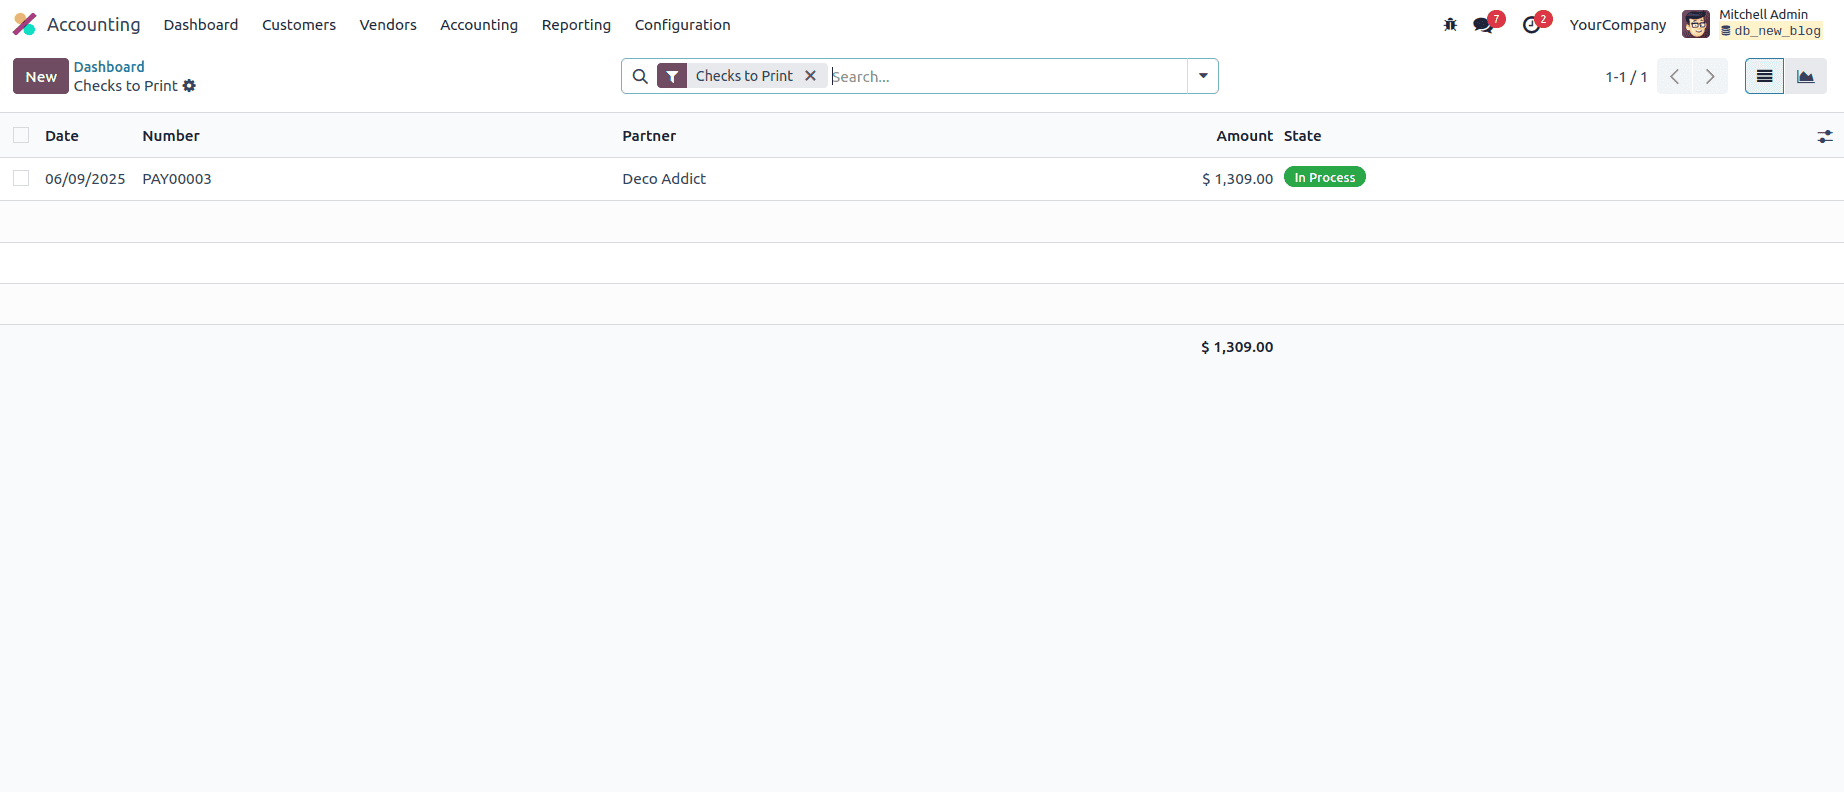Go to next page arrow
The width and height of the screenshot is (1844, 792).
tap(1710, 76)
